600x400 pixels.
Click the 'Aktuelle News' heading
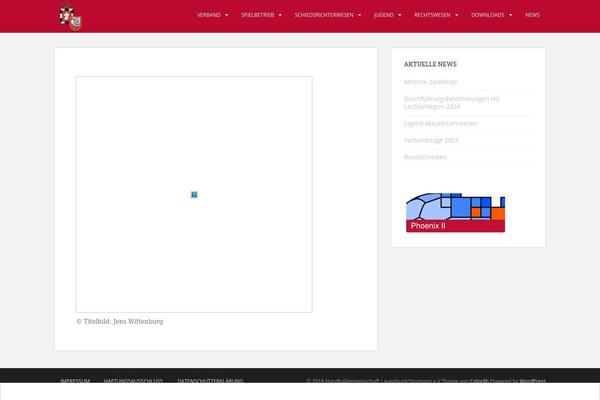[430, 64]
